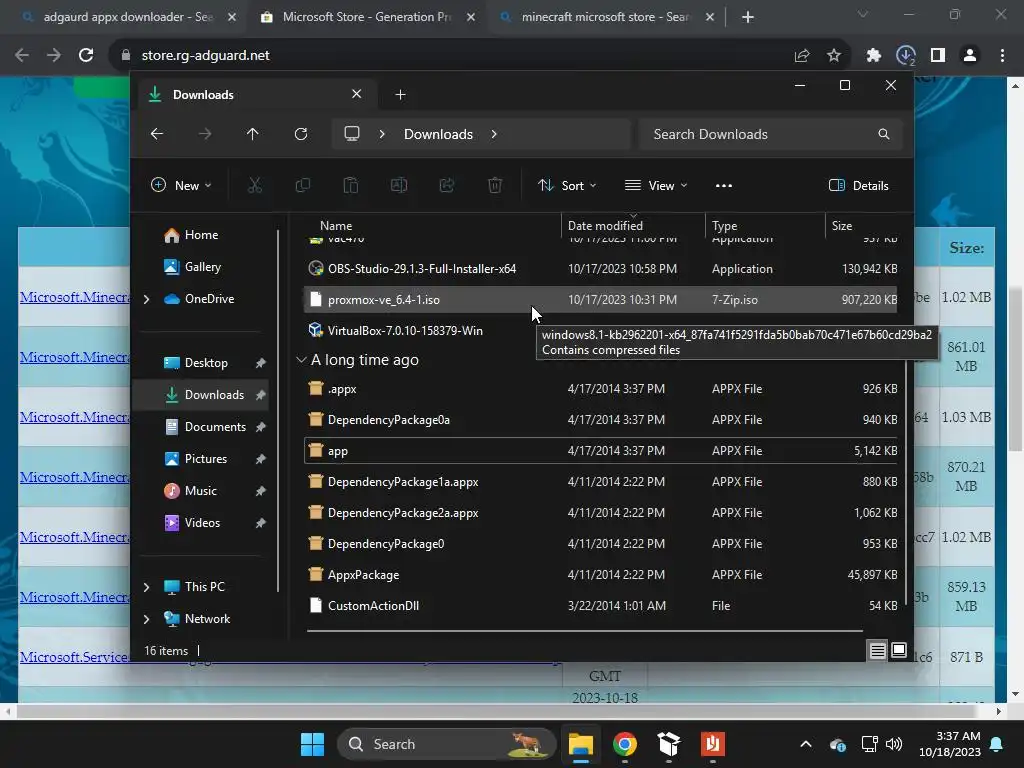Select the AppxPackage file
This screenshot has width=1024, height=768.
click(x=600, y=575)
